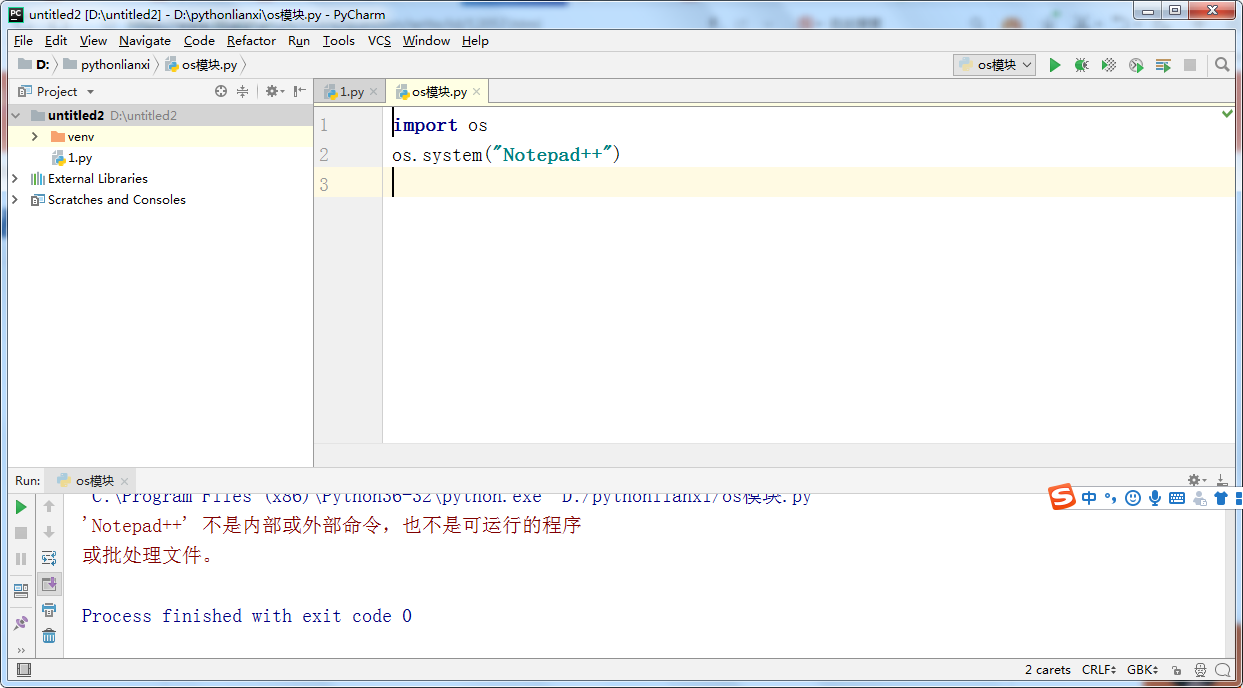
Task: Toggle tool window bars icon in status bar
Action: pyautogui.click(x=24, y=670)
